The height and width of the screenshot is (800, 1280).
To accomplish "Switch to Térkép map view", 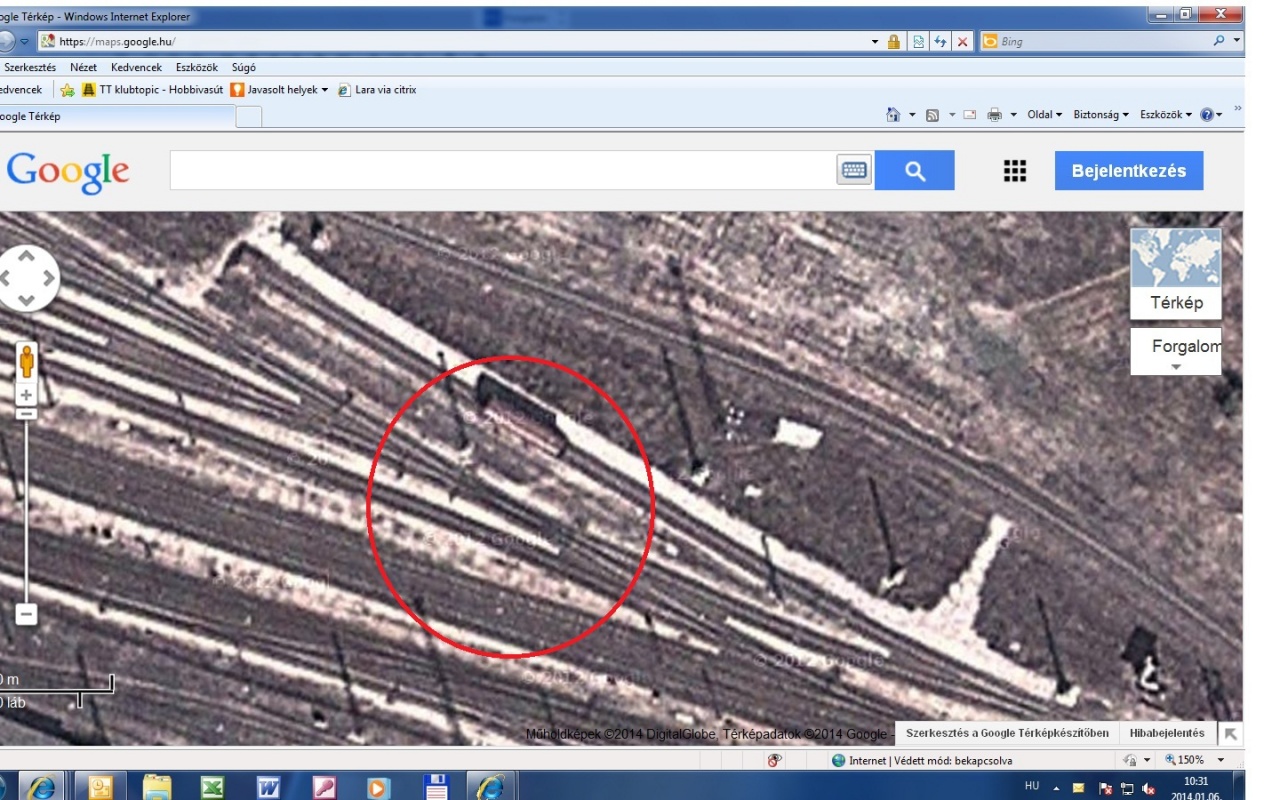I will 1176,273.
